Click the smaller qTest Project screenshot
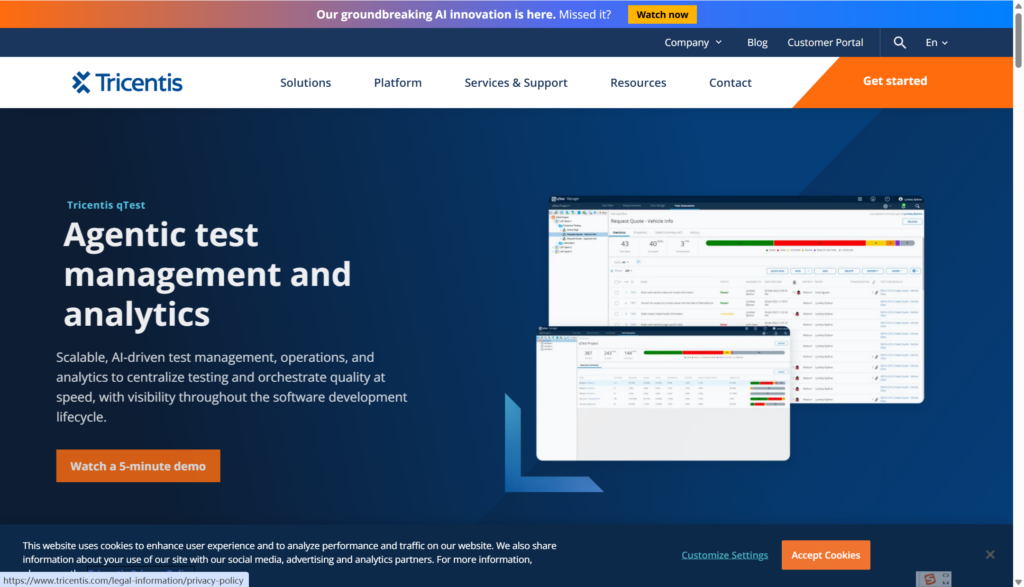Screen dimensions: 1024x587 click(663, 394)
